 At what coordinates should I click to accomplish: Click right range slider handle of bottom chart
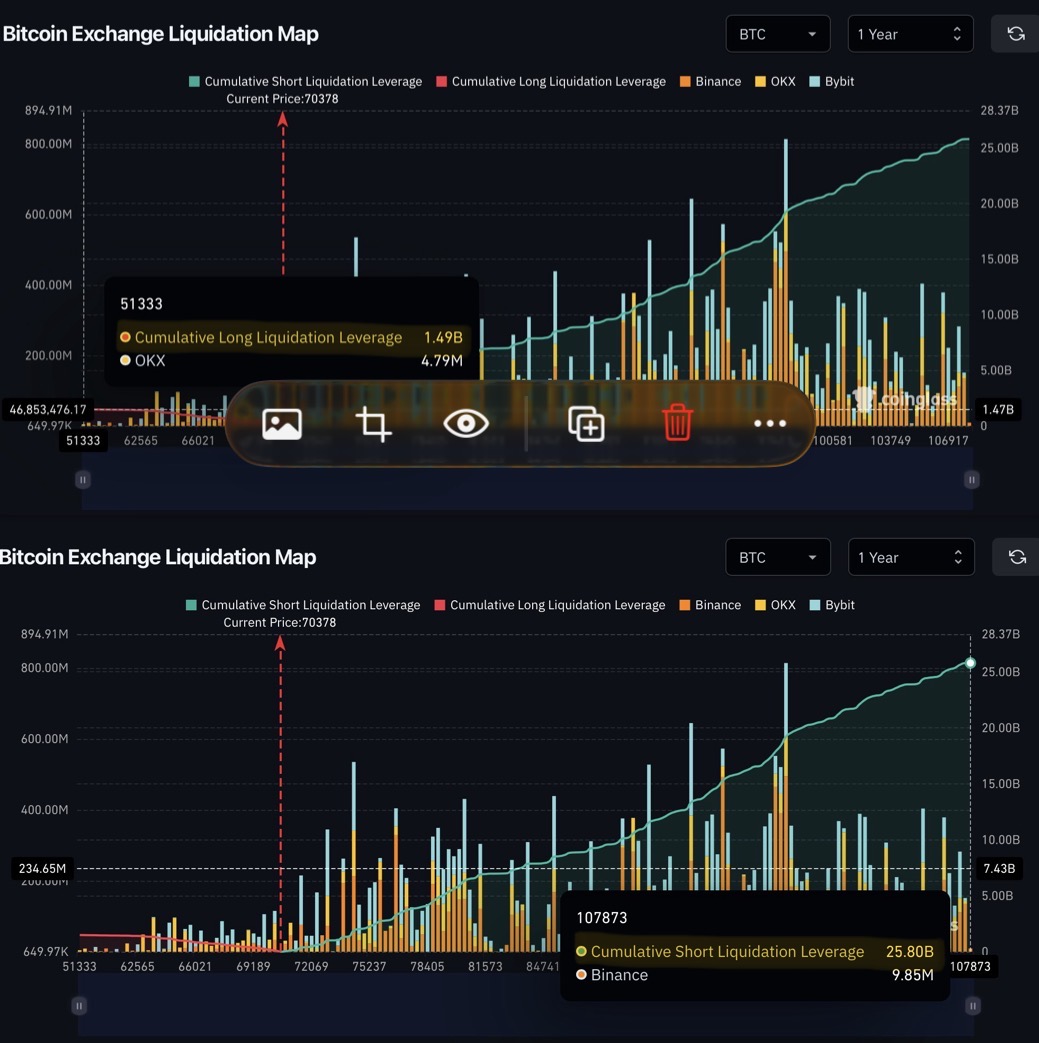click(x=972, y=1006)
